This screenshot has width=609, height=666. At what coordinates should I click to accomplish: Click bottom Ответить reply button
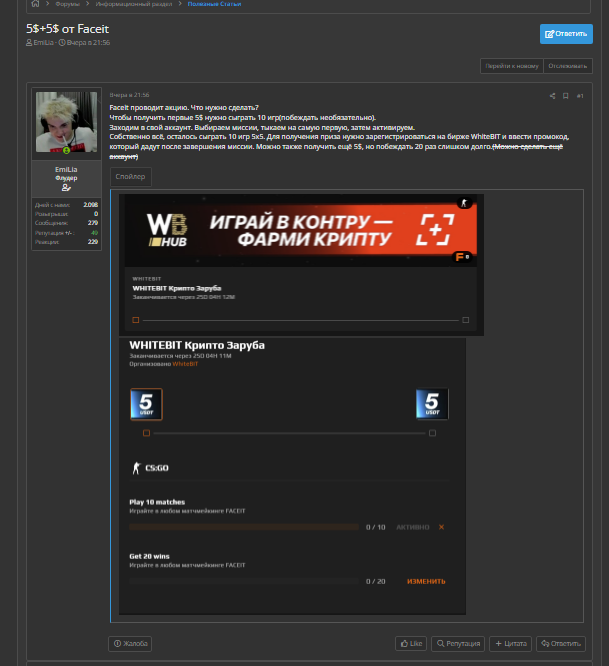561,644
